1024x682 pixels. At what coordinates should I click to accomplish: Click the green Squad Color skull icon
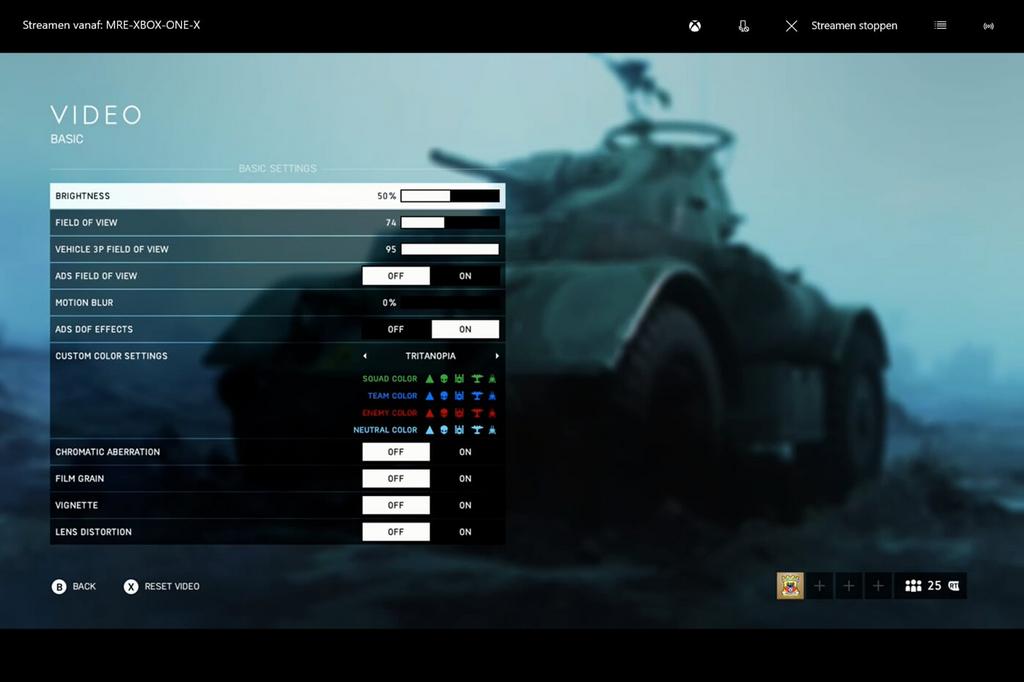[444, 379]
